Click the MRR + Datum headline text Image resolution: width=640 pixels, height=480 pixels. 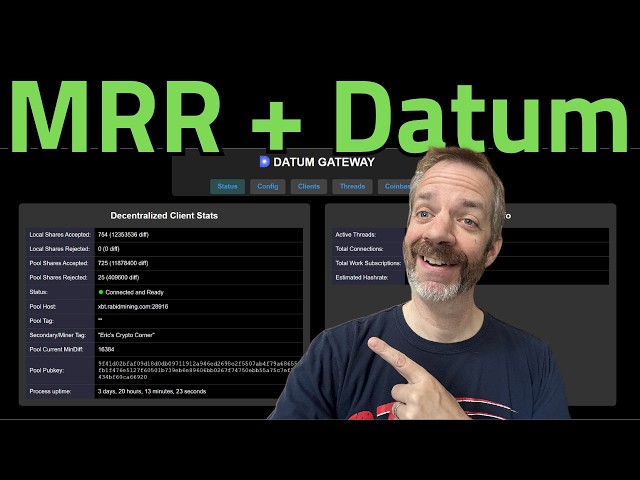click(319, 116)
